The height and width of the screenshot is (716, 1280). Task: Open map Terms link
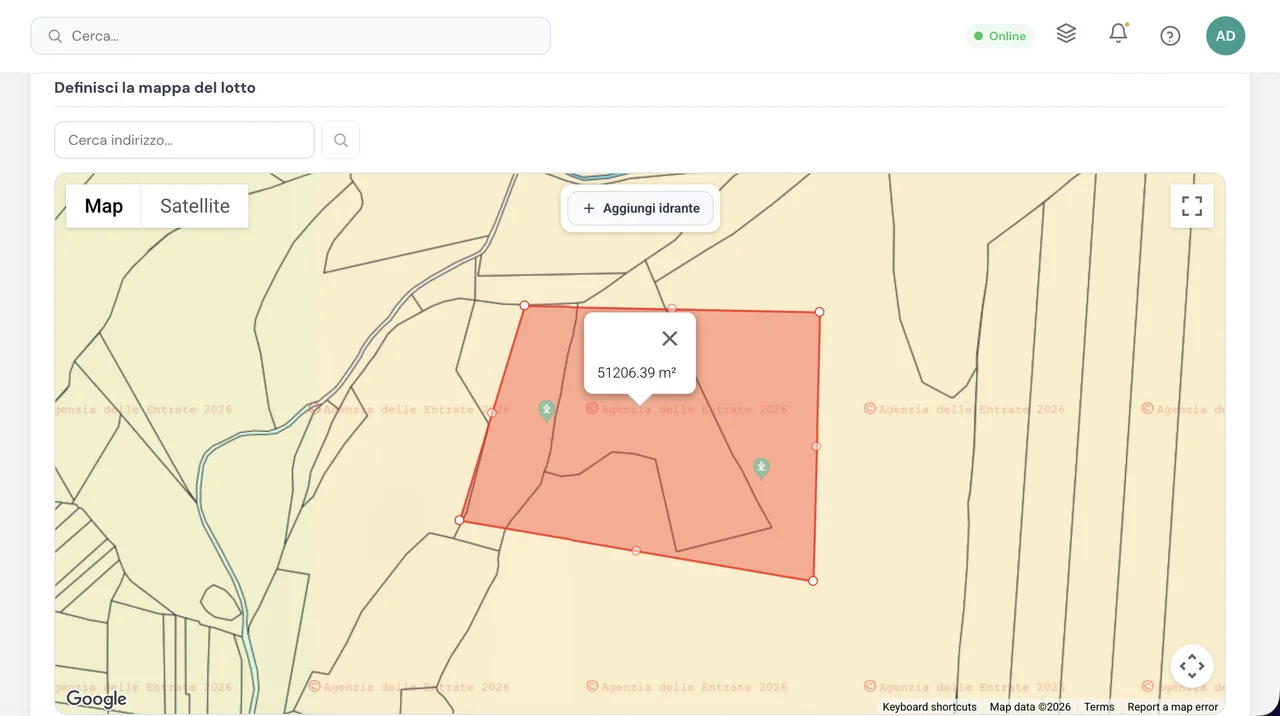[x=1099, y=707]
